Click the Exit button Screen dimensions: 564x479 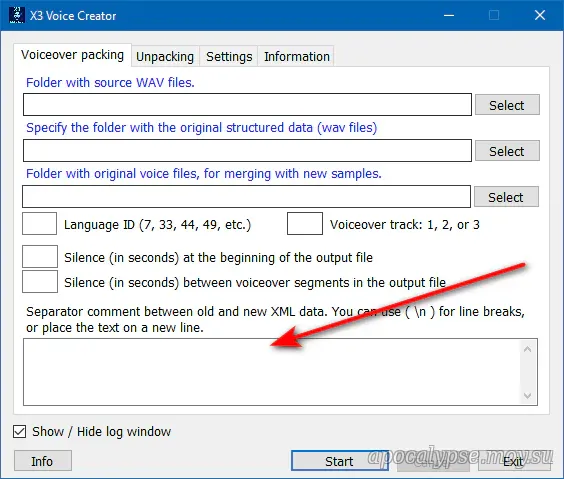pos(514,461)
